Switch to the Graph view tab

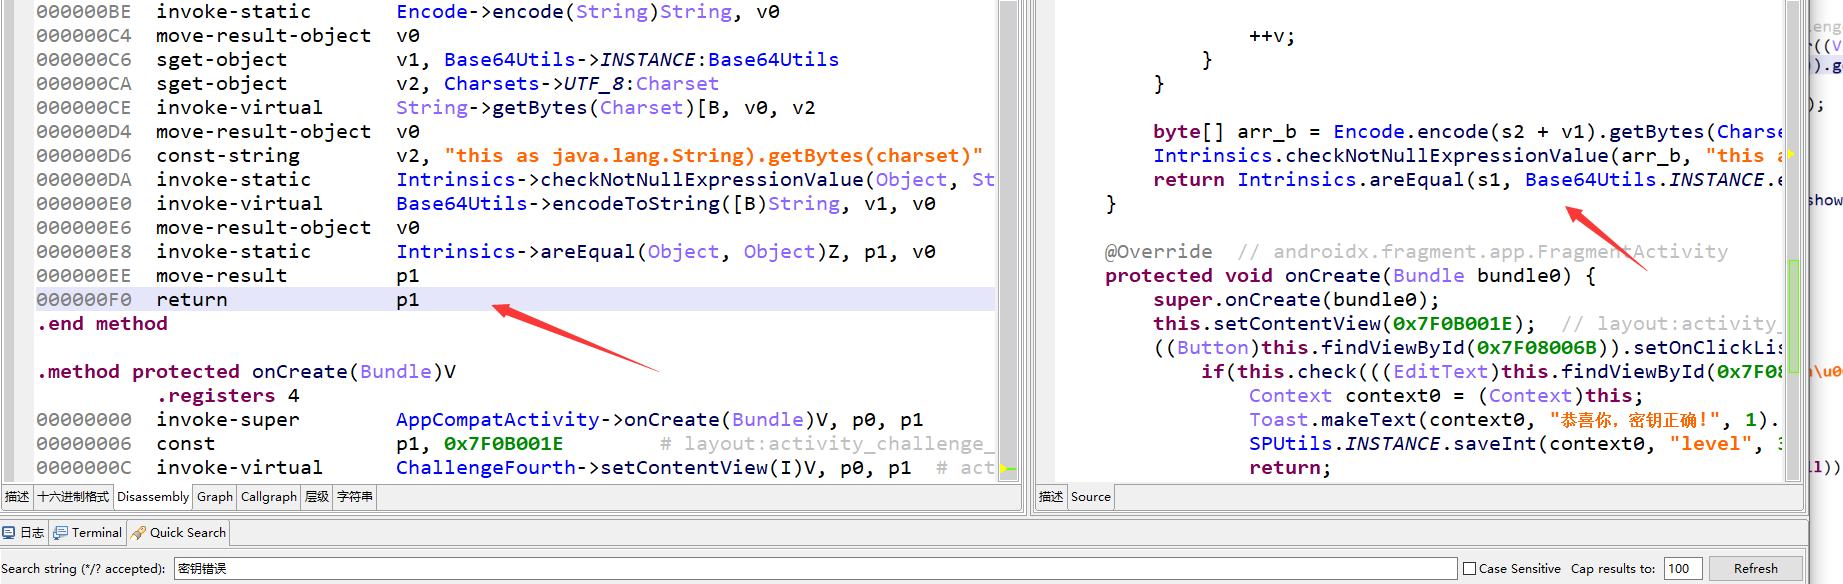pos(215,497)
